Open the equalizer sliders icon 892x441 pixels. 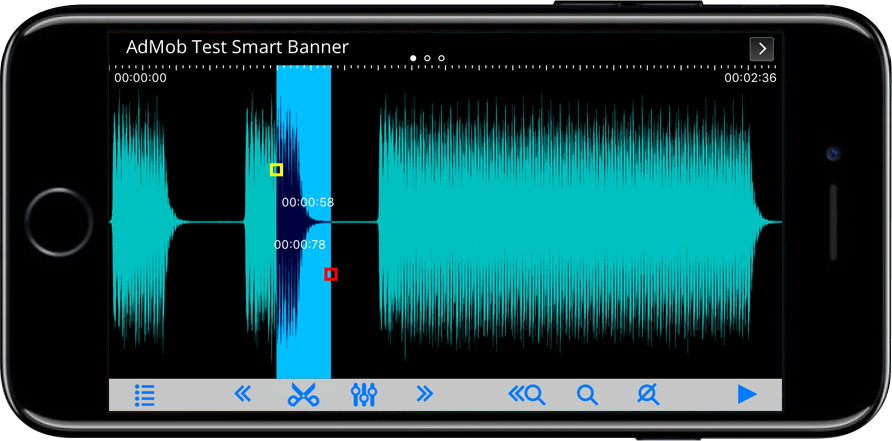pos(364,394)
